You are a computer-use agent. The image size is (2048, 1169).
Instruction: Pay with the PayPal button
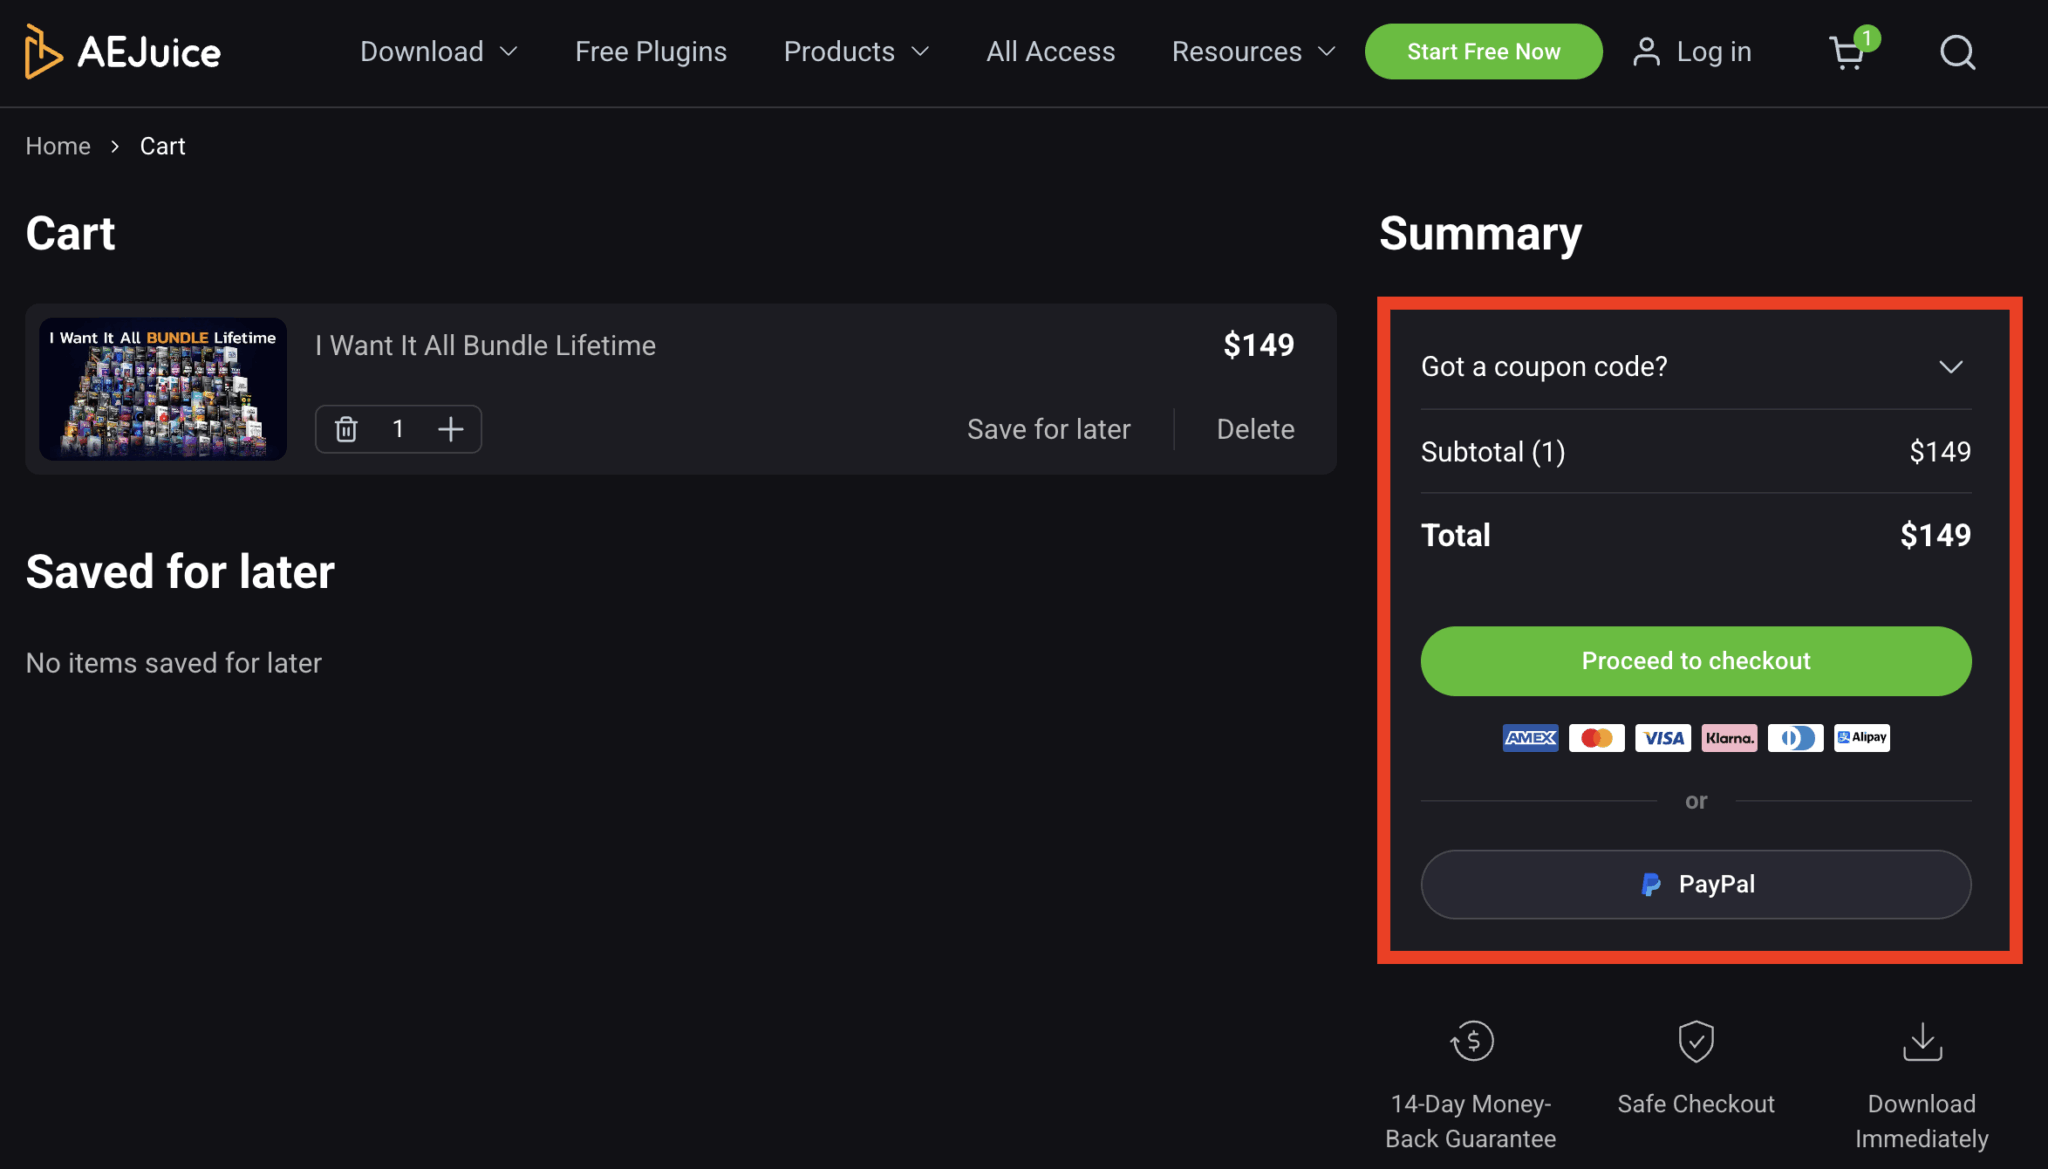1695,884
